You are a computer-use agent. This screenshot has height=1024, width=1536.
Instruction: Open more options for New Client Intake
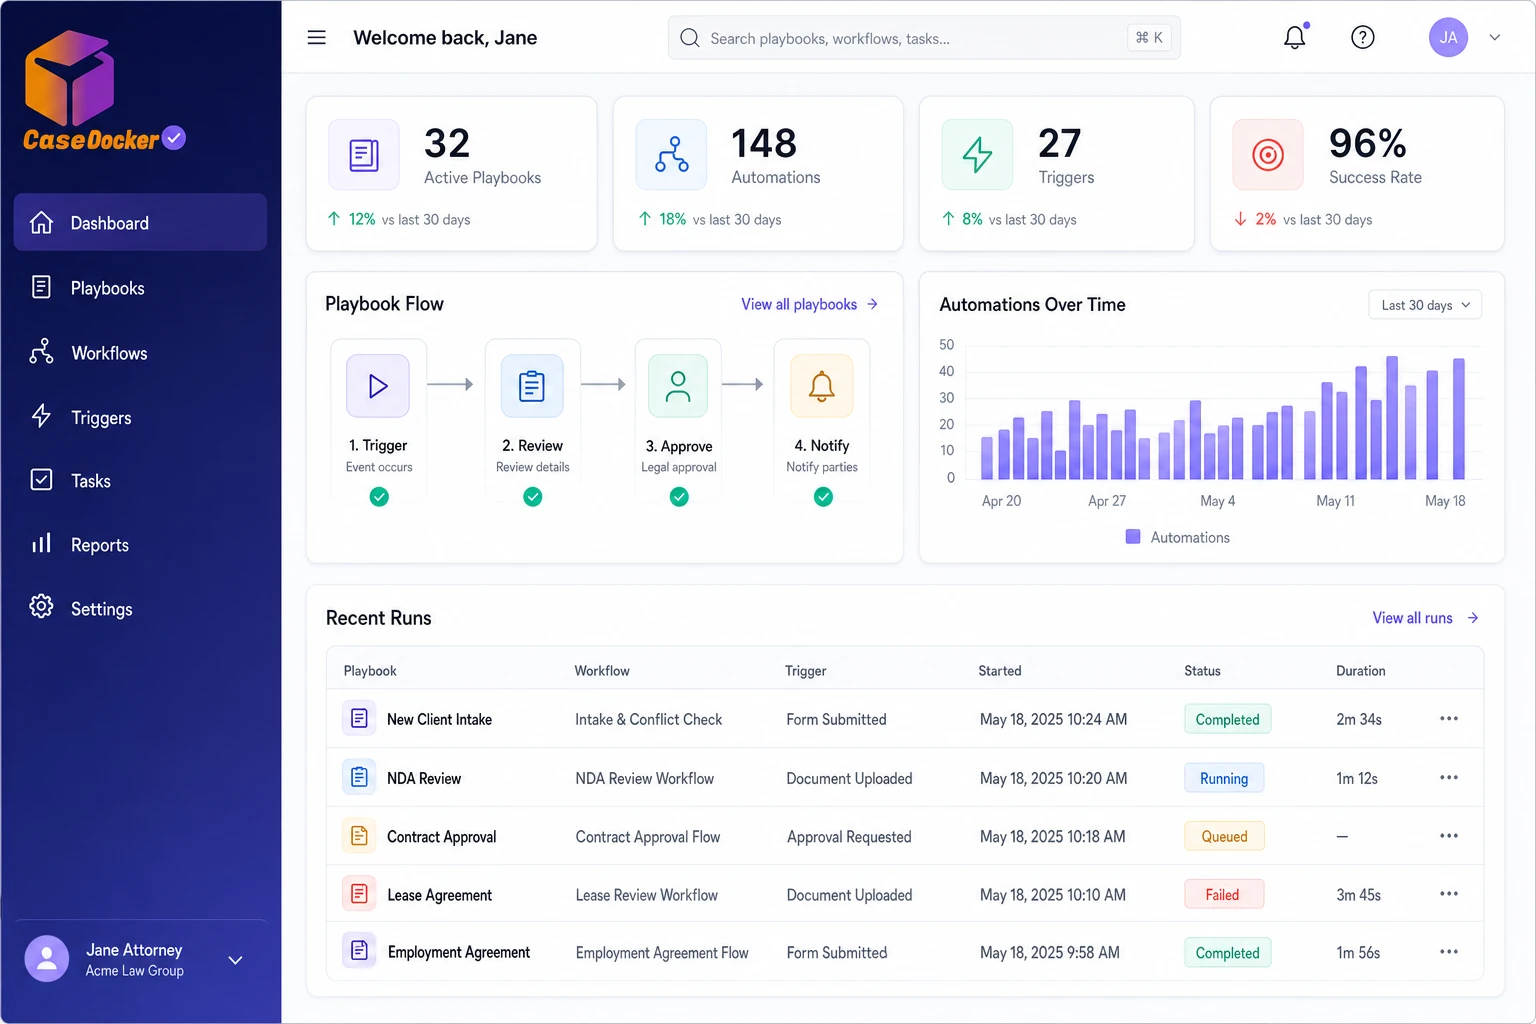(x=1448, y=719)
